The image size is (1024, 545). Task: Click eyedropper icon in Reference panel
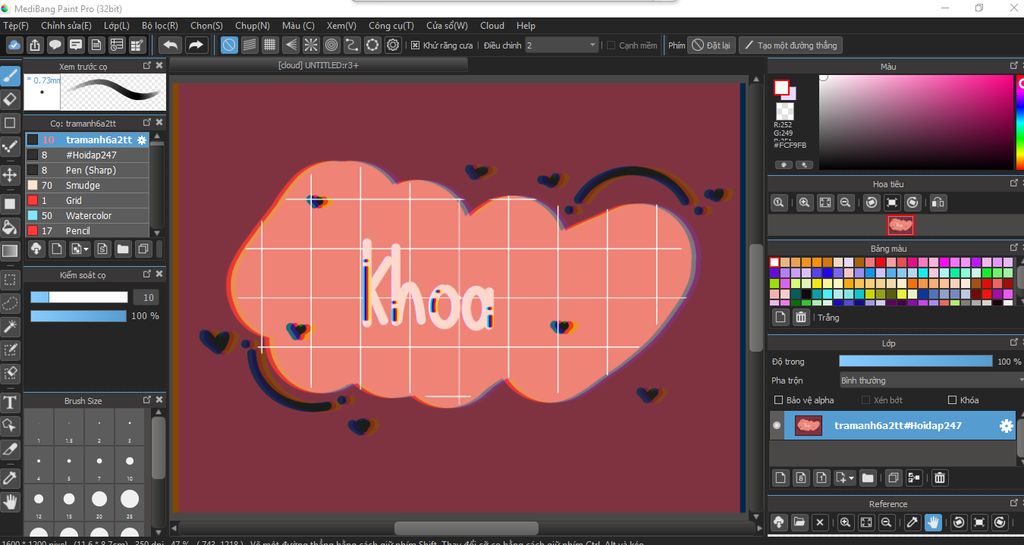coord(912,522)
